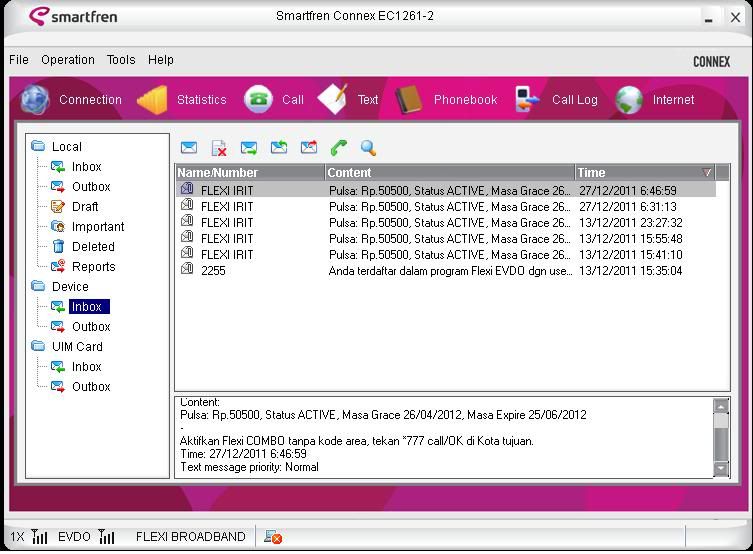Click the UIM Card folder icon

click(x=38, y=346)
